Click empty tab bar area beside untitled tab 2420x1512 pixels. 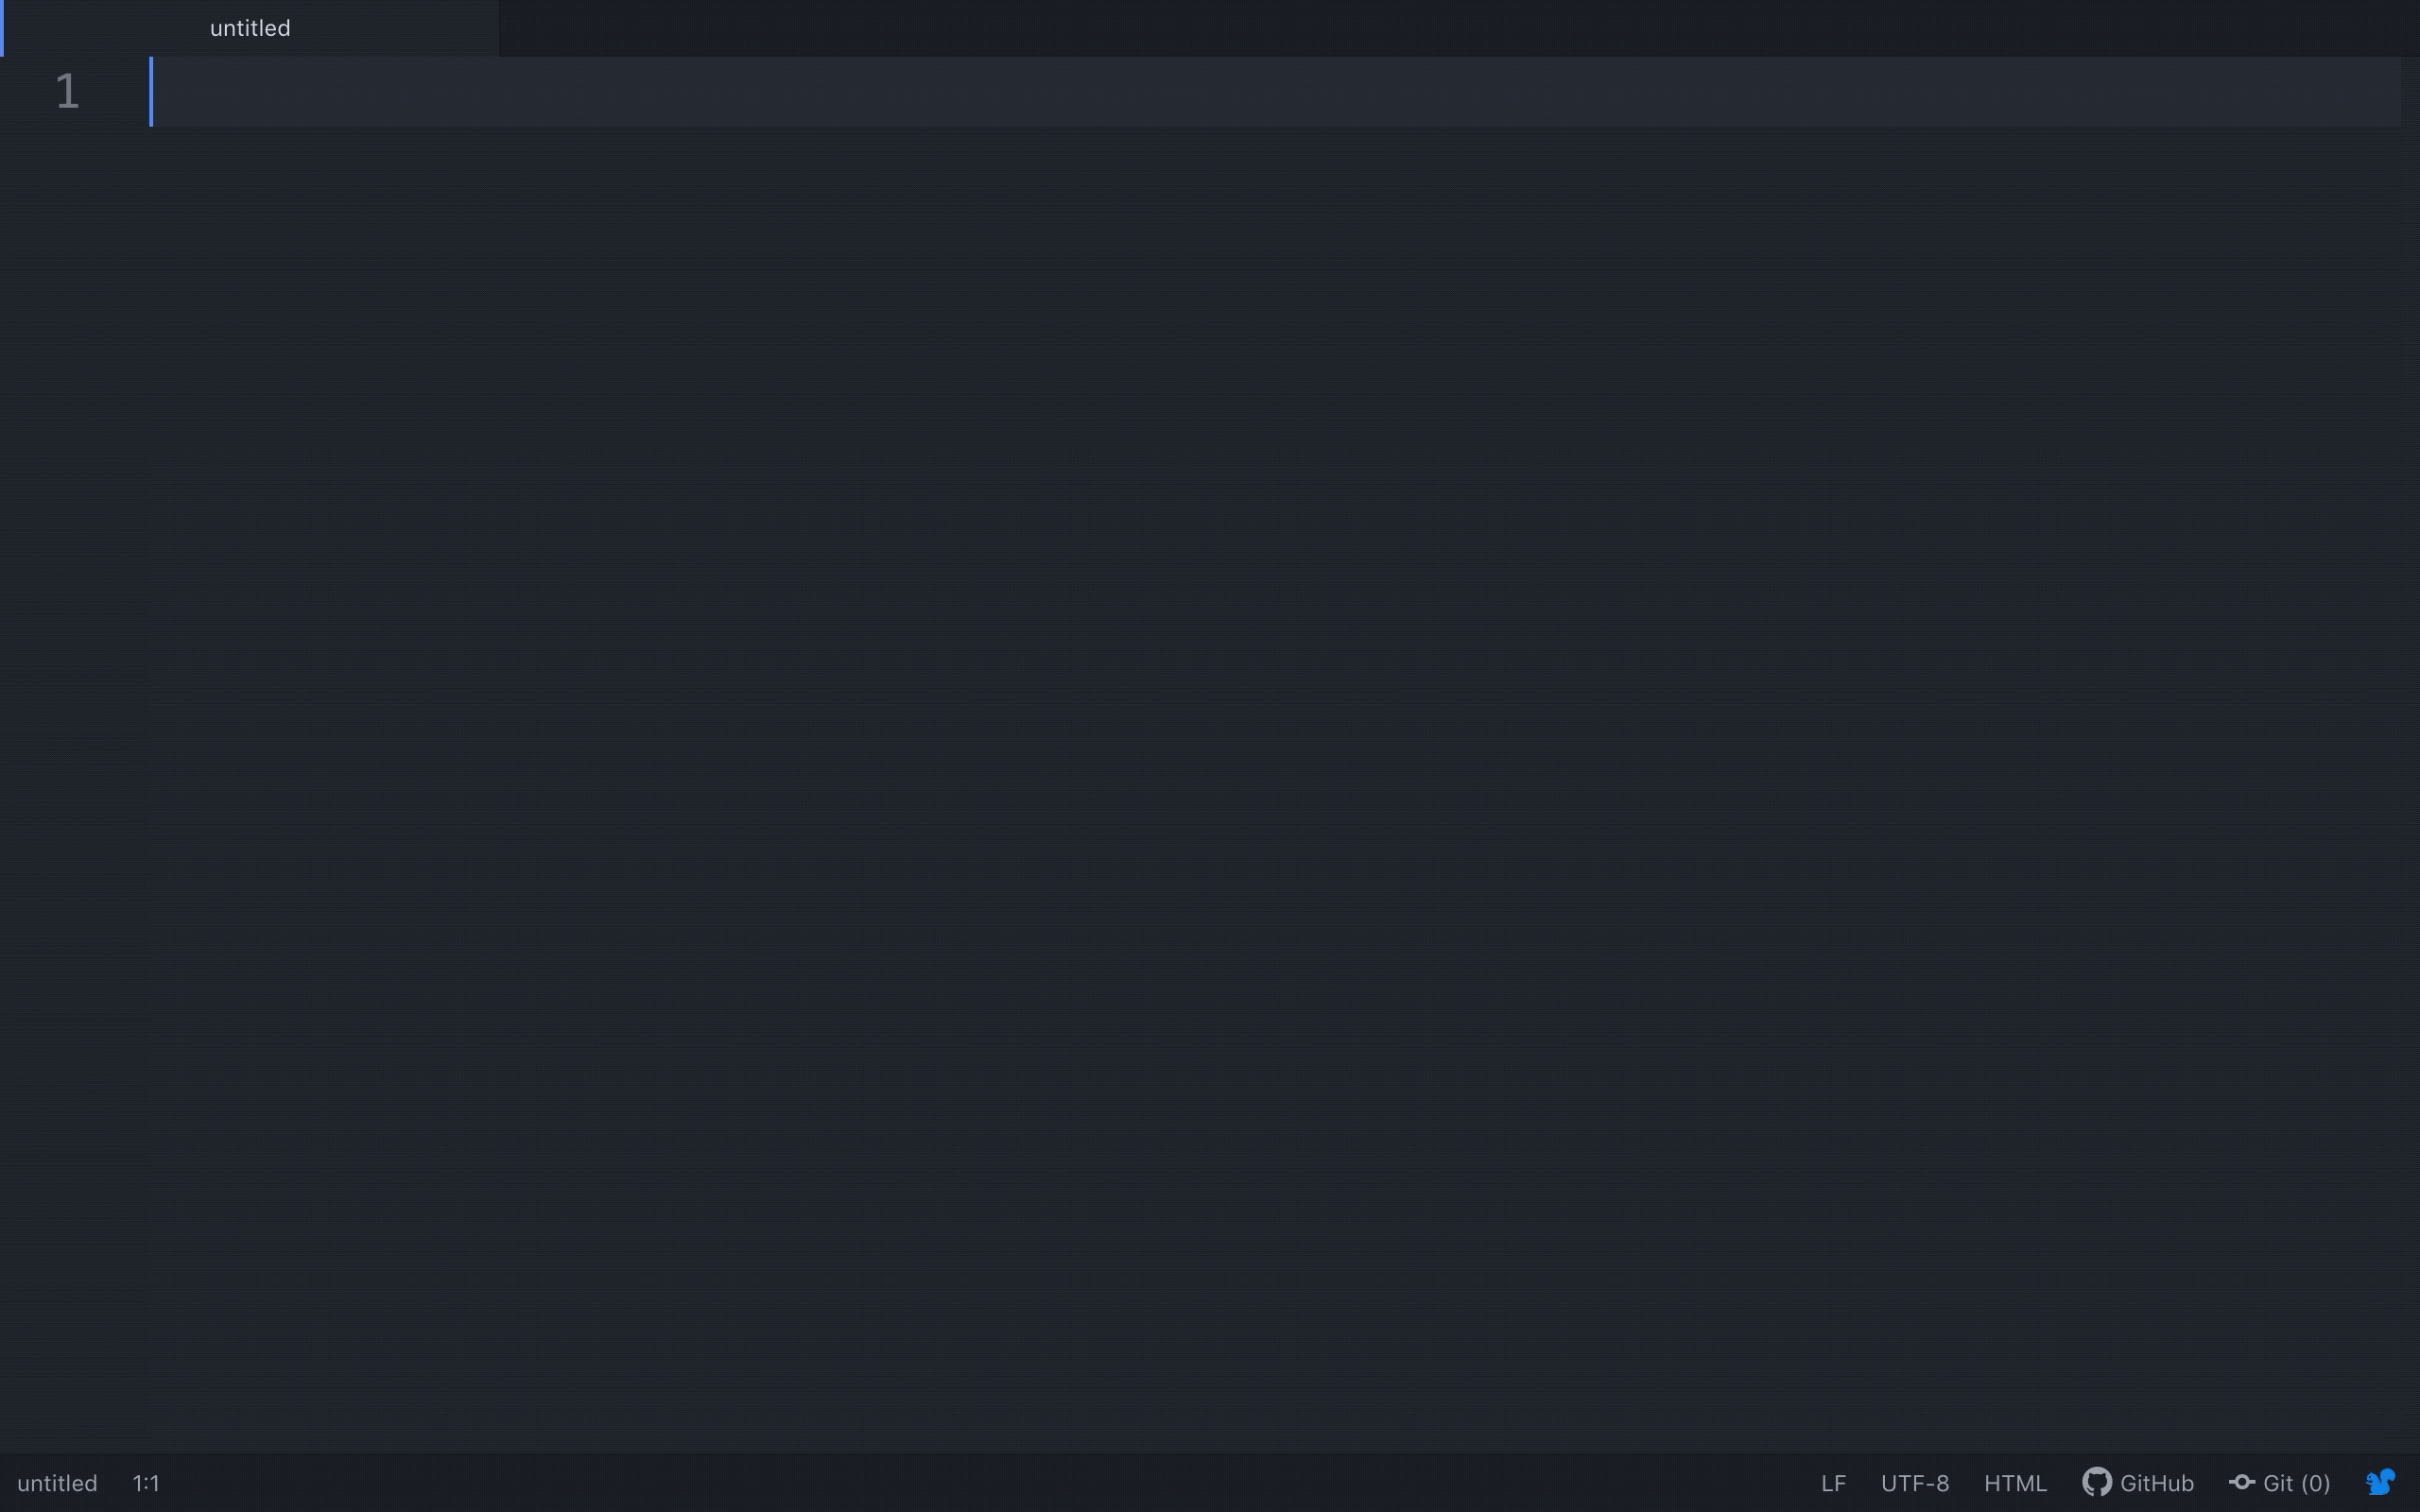(1459, 28)
